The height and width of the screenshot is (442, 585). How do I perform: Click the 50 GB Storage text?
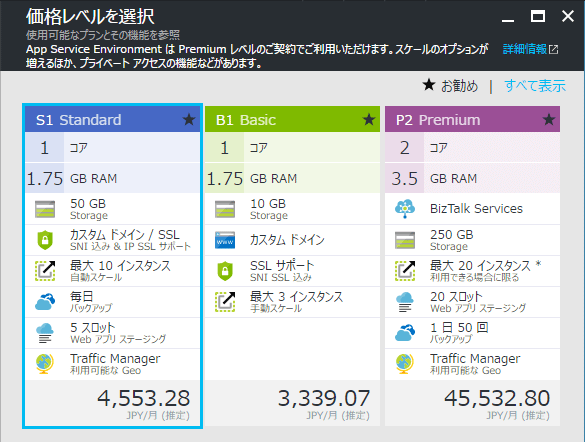tap(89, 209)
